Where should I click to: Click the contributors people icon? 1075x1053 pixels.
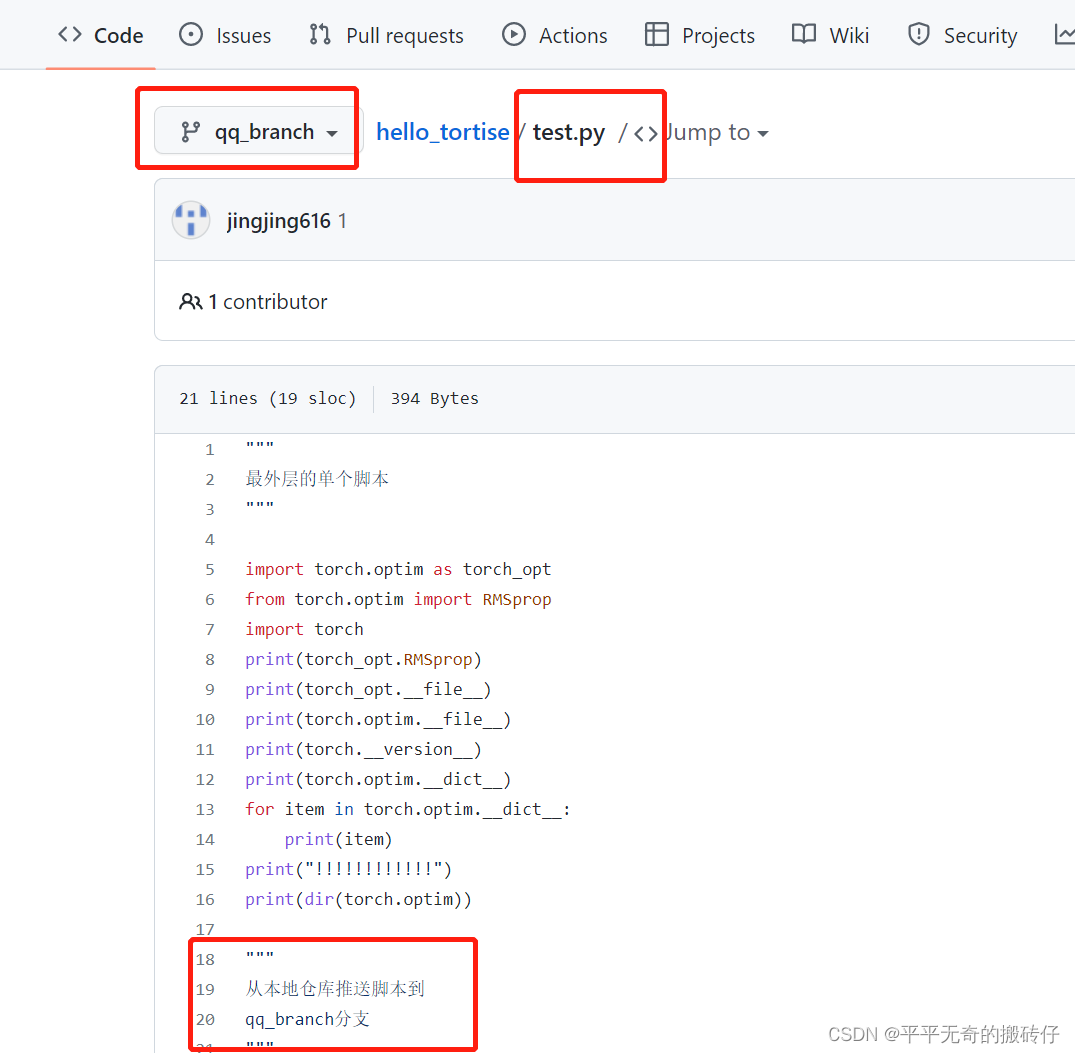click(191, 302)
